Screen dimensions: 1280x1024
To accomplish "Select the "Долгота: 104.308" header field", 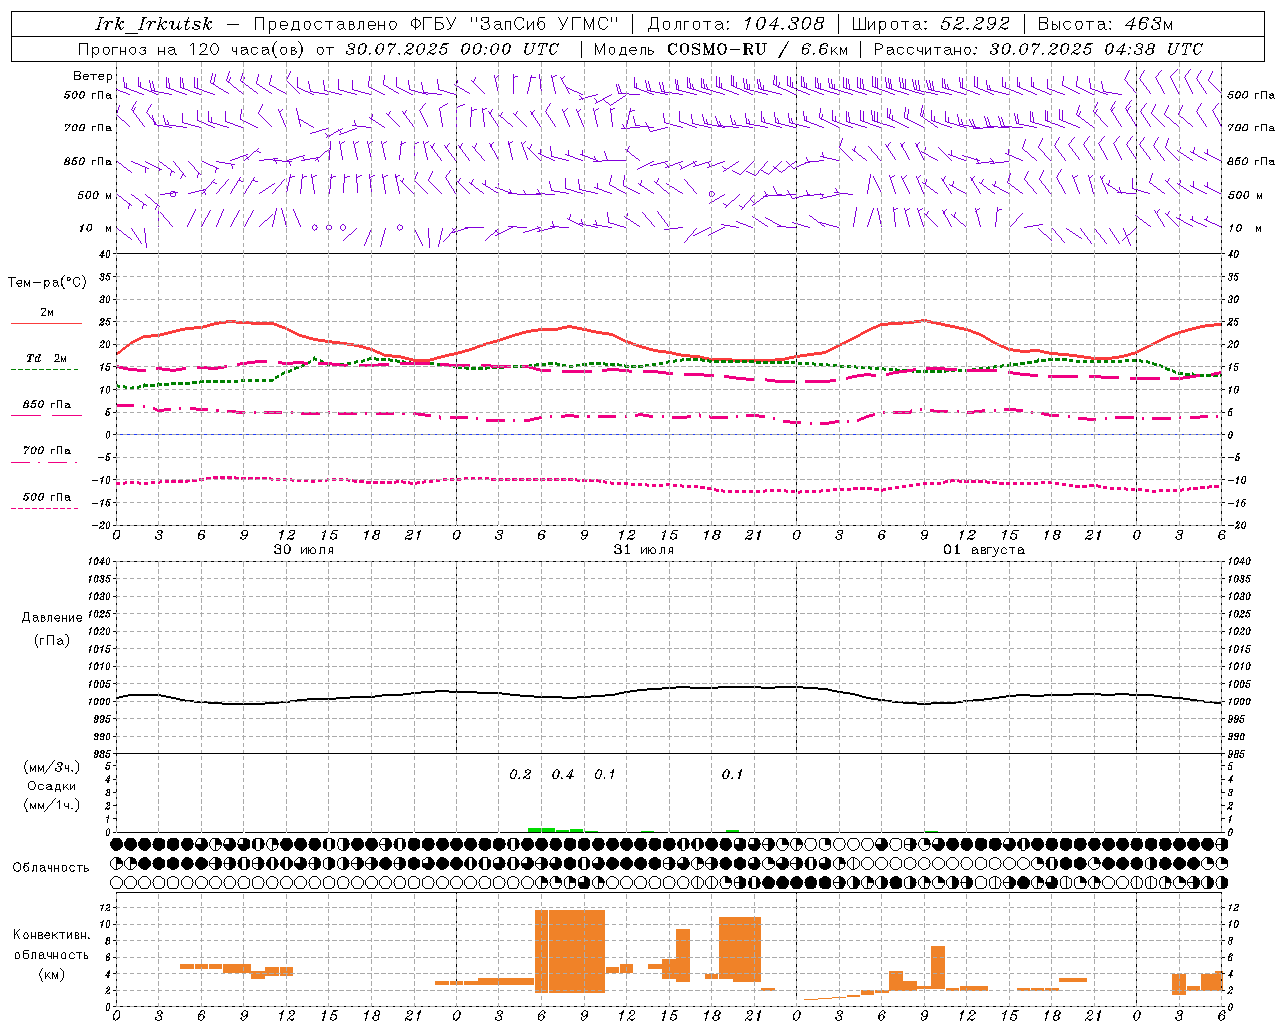I will tap(736, 24).
